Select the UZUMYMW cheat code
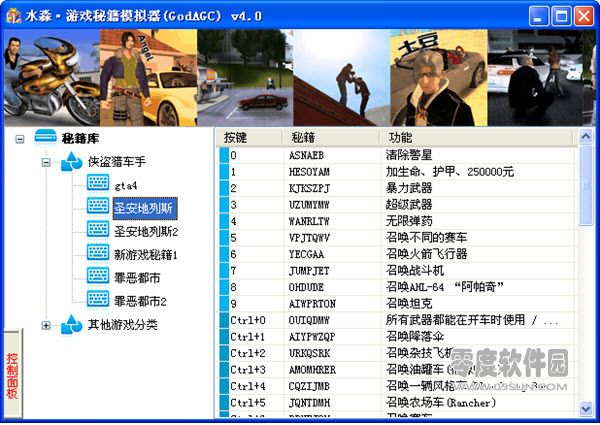 tap(309, 205)
